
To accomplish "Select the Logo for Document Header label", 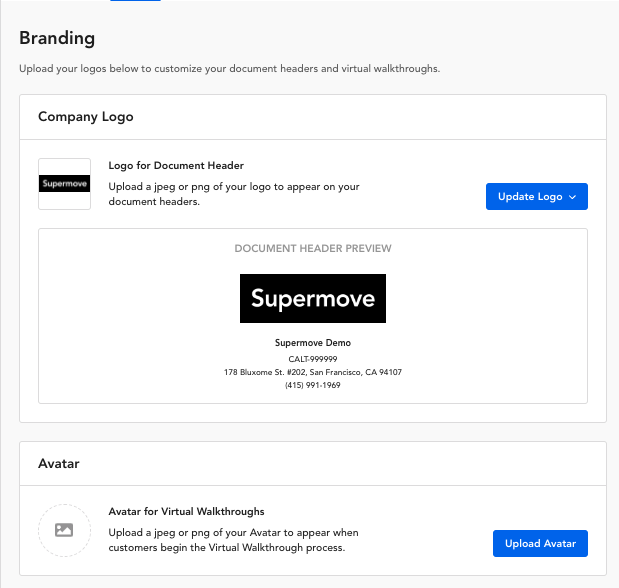I will click(x=176, y=165).
